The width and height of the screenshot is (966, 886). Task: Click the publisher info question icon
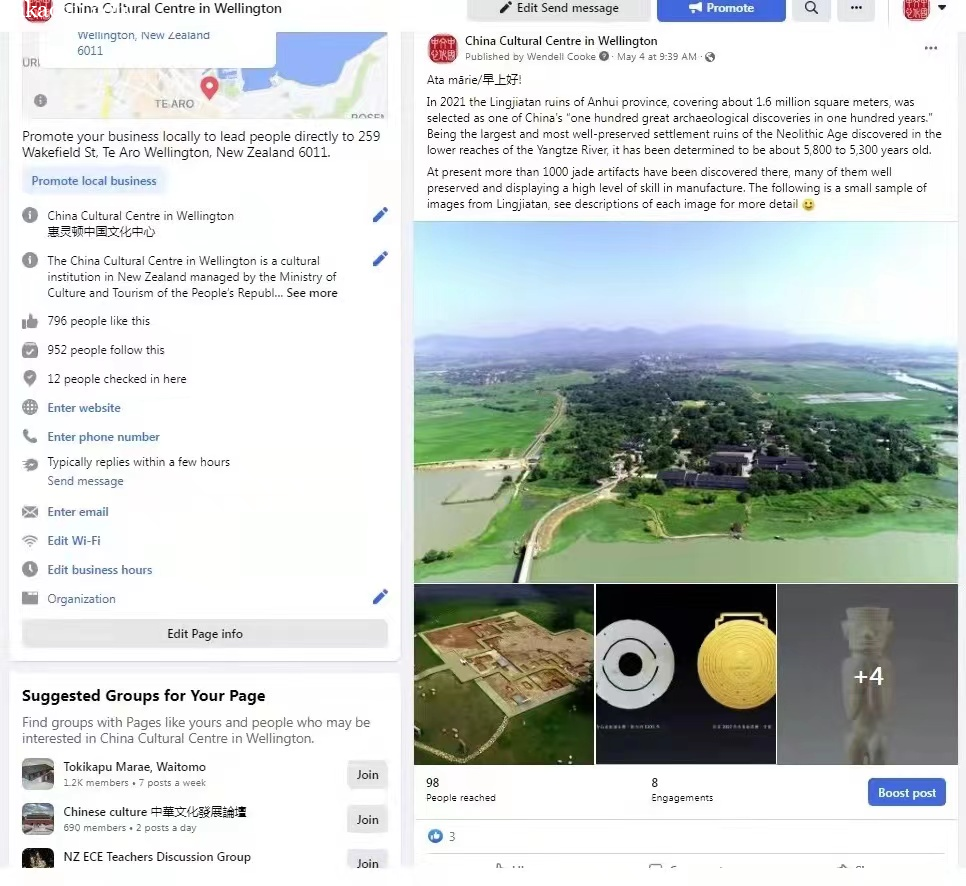click(604, 56)
